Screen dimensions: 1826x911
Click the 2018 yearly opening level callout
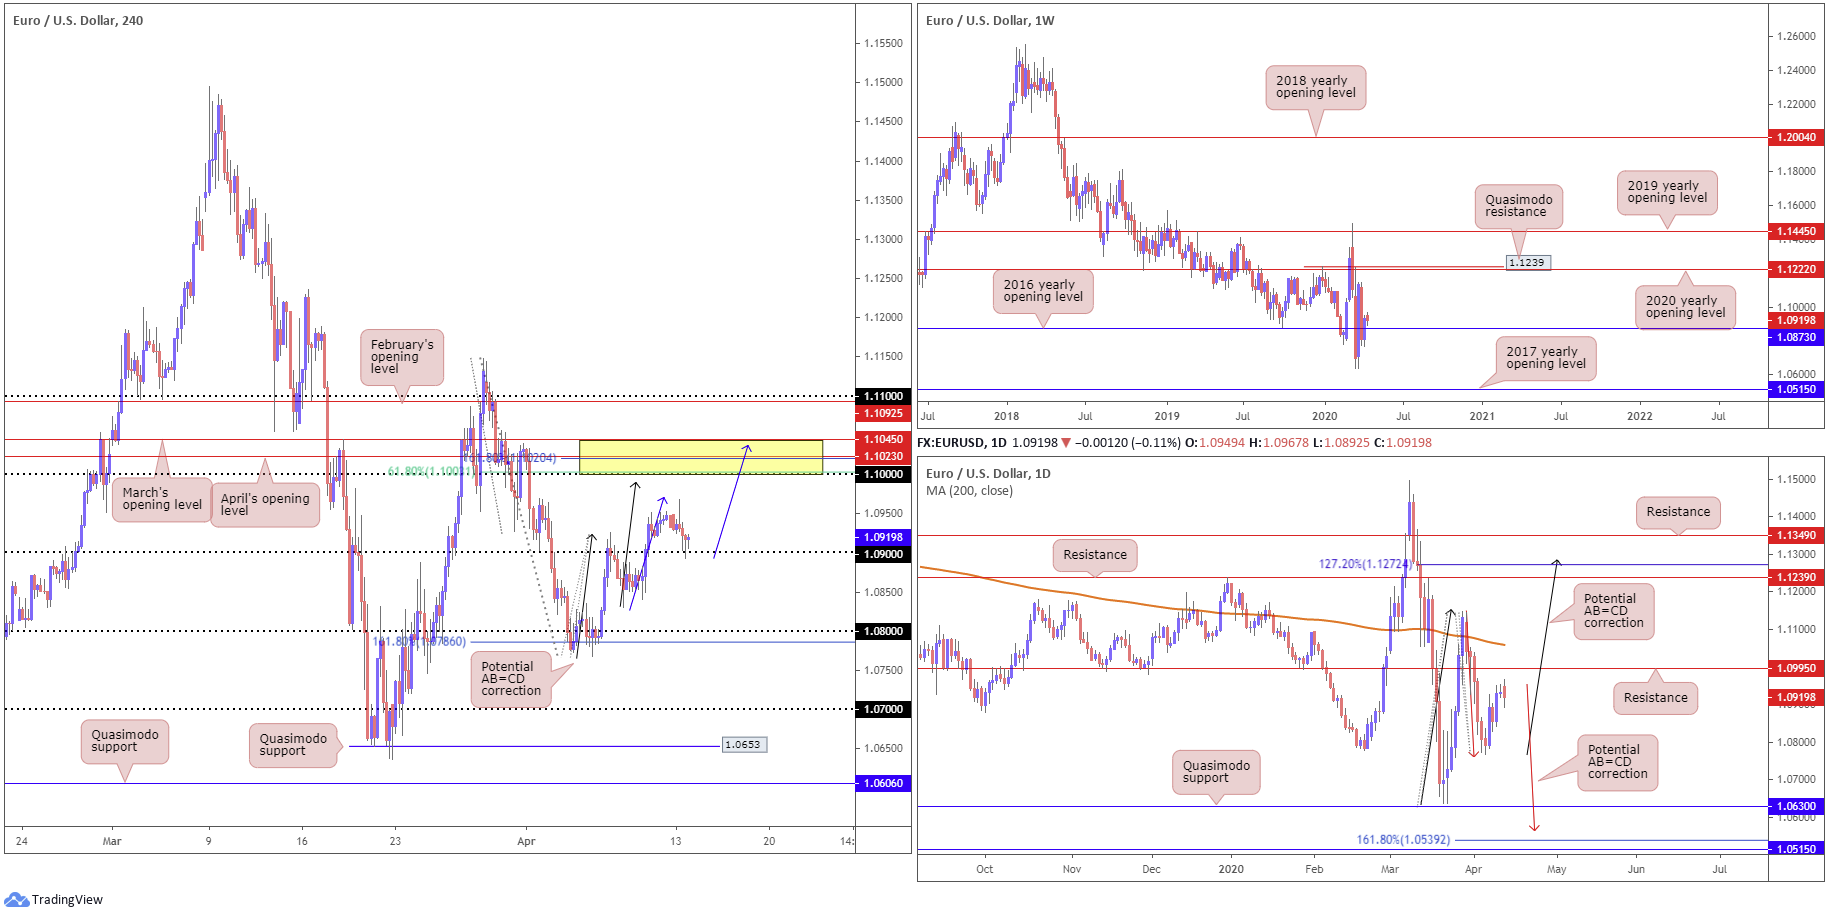click(x=1315, y=87)
